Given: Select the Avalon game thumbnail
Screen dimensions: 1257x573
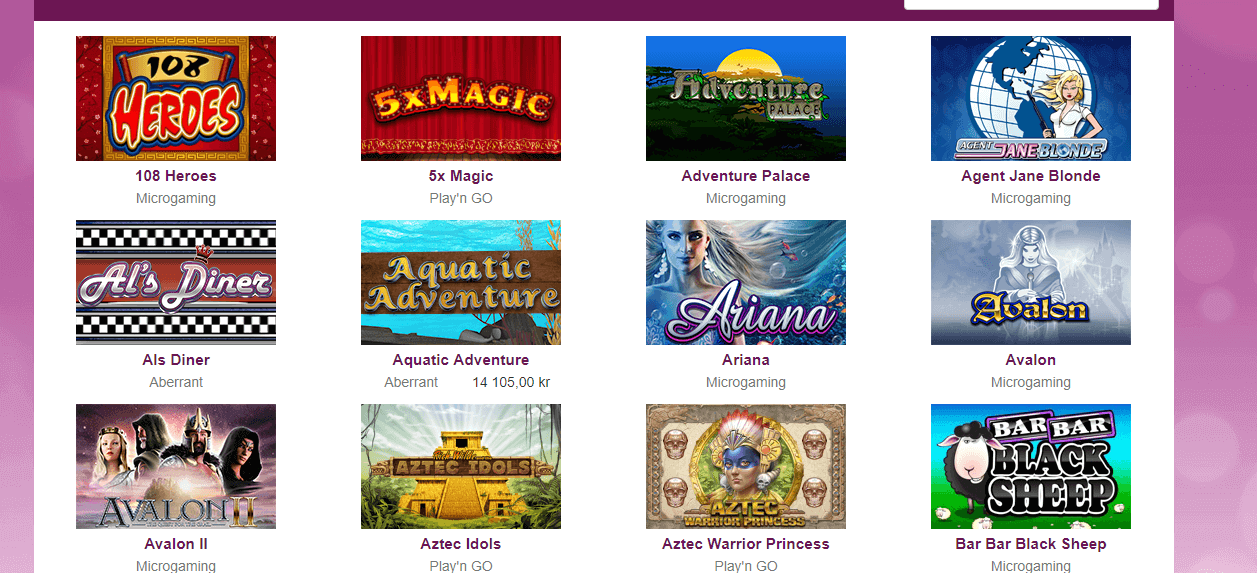Looking at the screenshot, I should 1031,282.
